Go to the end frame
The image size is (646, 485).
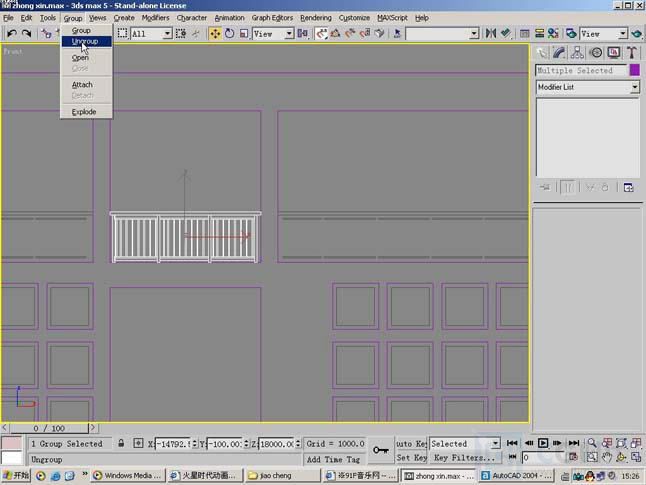(x=574, y=443)
